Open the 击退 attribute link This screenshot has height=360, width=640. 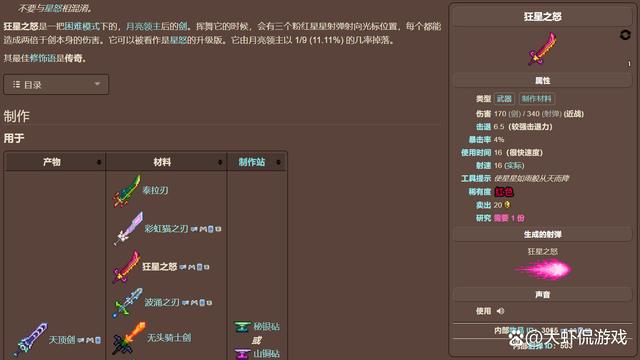tap(483, 127)
